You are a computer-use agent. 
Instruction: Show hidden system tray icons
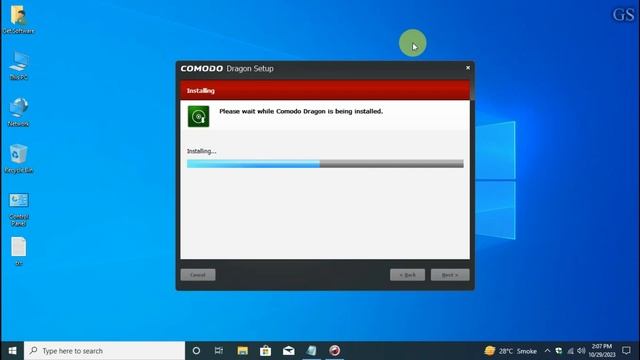(547, 351)
